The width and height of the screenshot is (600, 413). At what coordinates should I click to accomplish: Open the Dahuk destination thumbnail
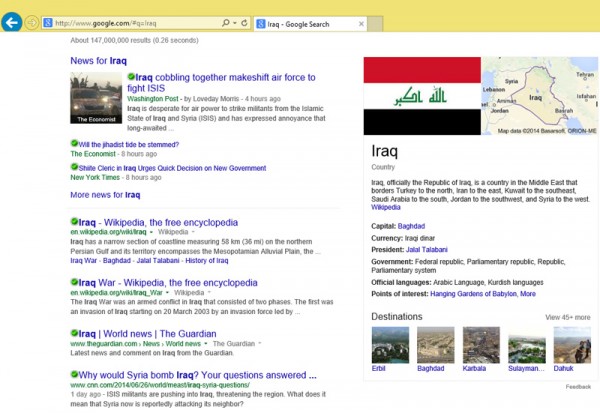pyautogui.click(x=572, y=345)
